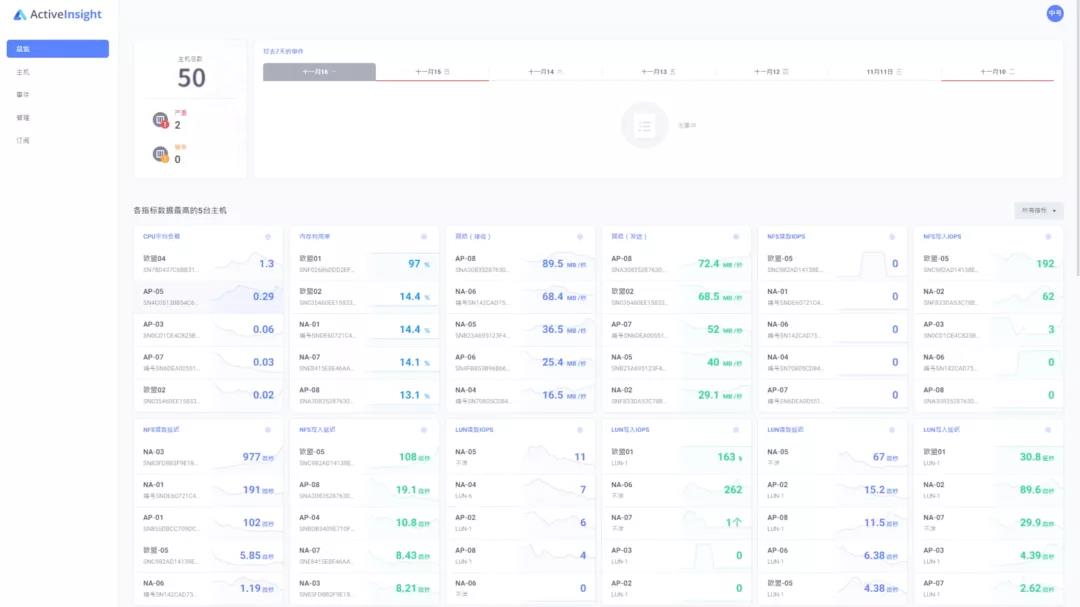Click the round icon on the memory utilization card

click(x=424, y=237)
